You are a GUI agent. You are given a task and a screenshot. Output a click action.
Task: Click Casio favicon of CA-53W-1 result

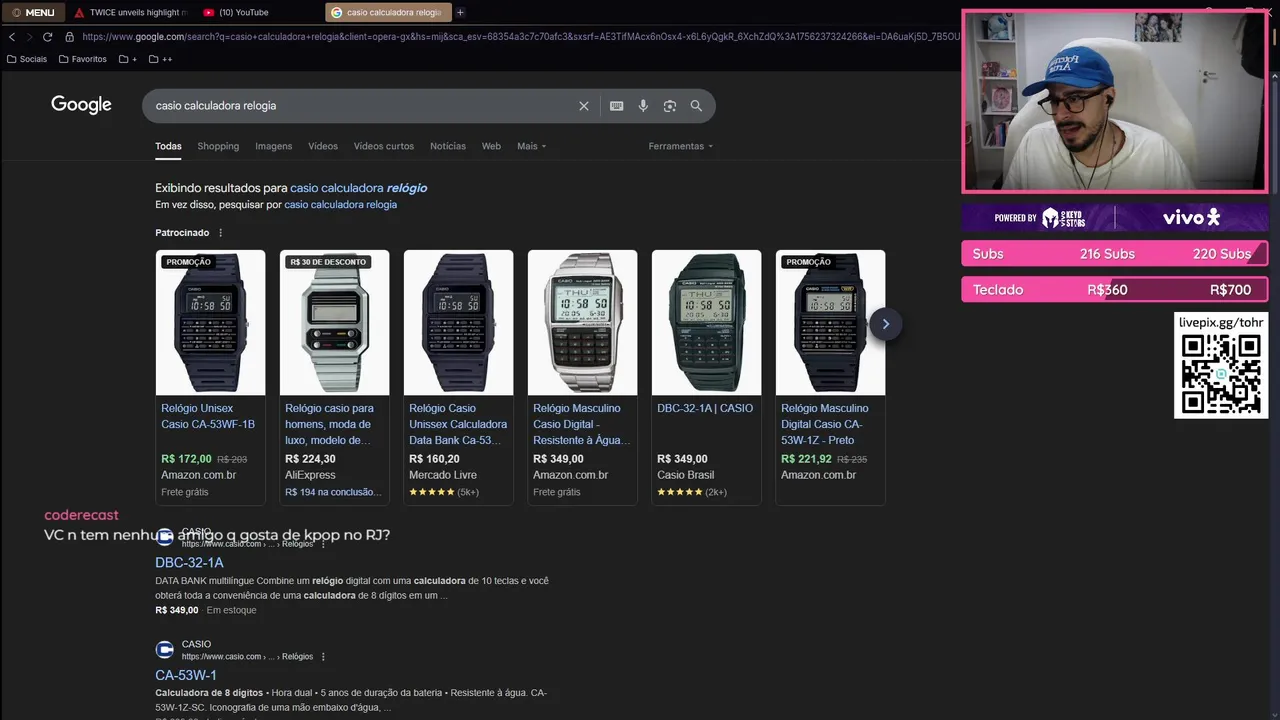tap(164, 650)
